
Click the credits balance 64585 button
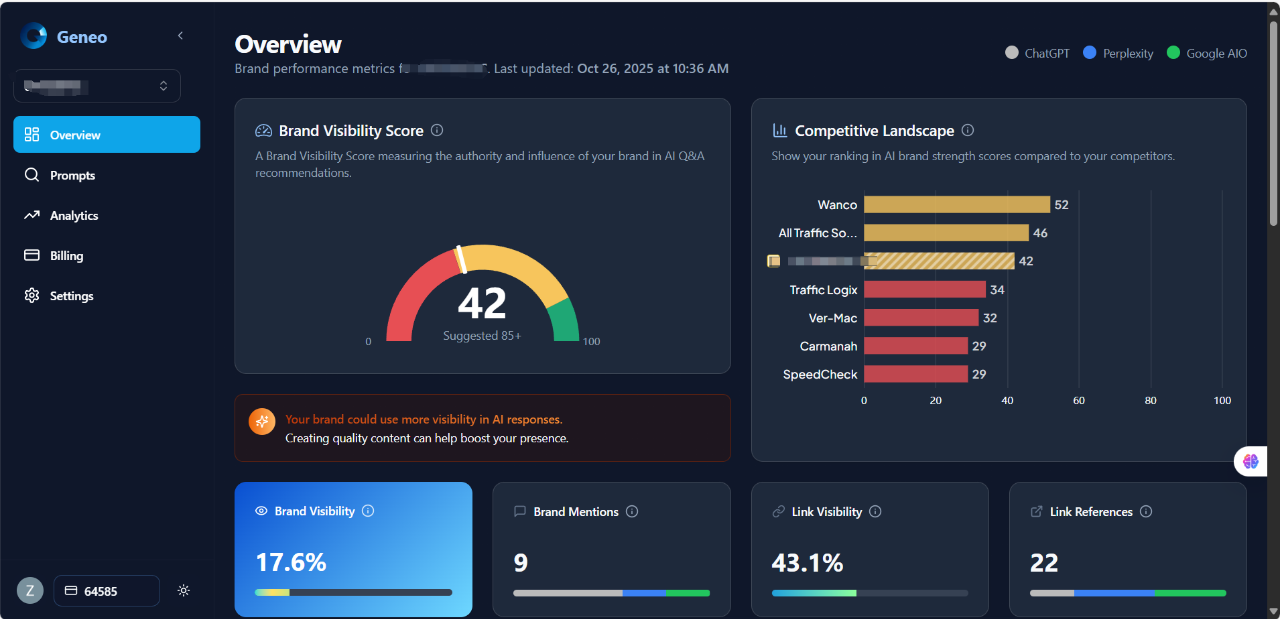pos(106,591)
